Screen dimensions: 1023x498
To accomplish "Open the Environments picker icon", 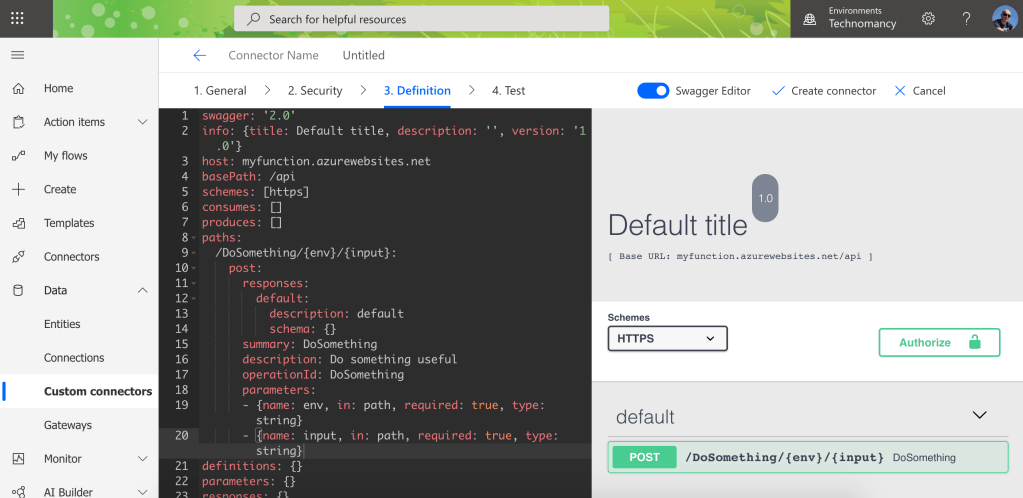I will click(x=810, y=18).
